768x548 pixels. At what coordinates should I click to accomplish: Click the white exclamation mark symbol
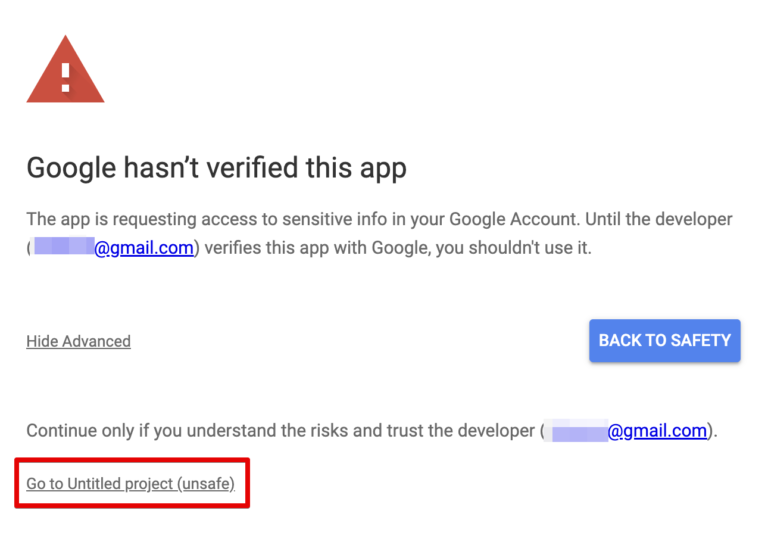65,75
